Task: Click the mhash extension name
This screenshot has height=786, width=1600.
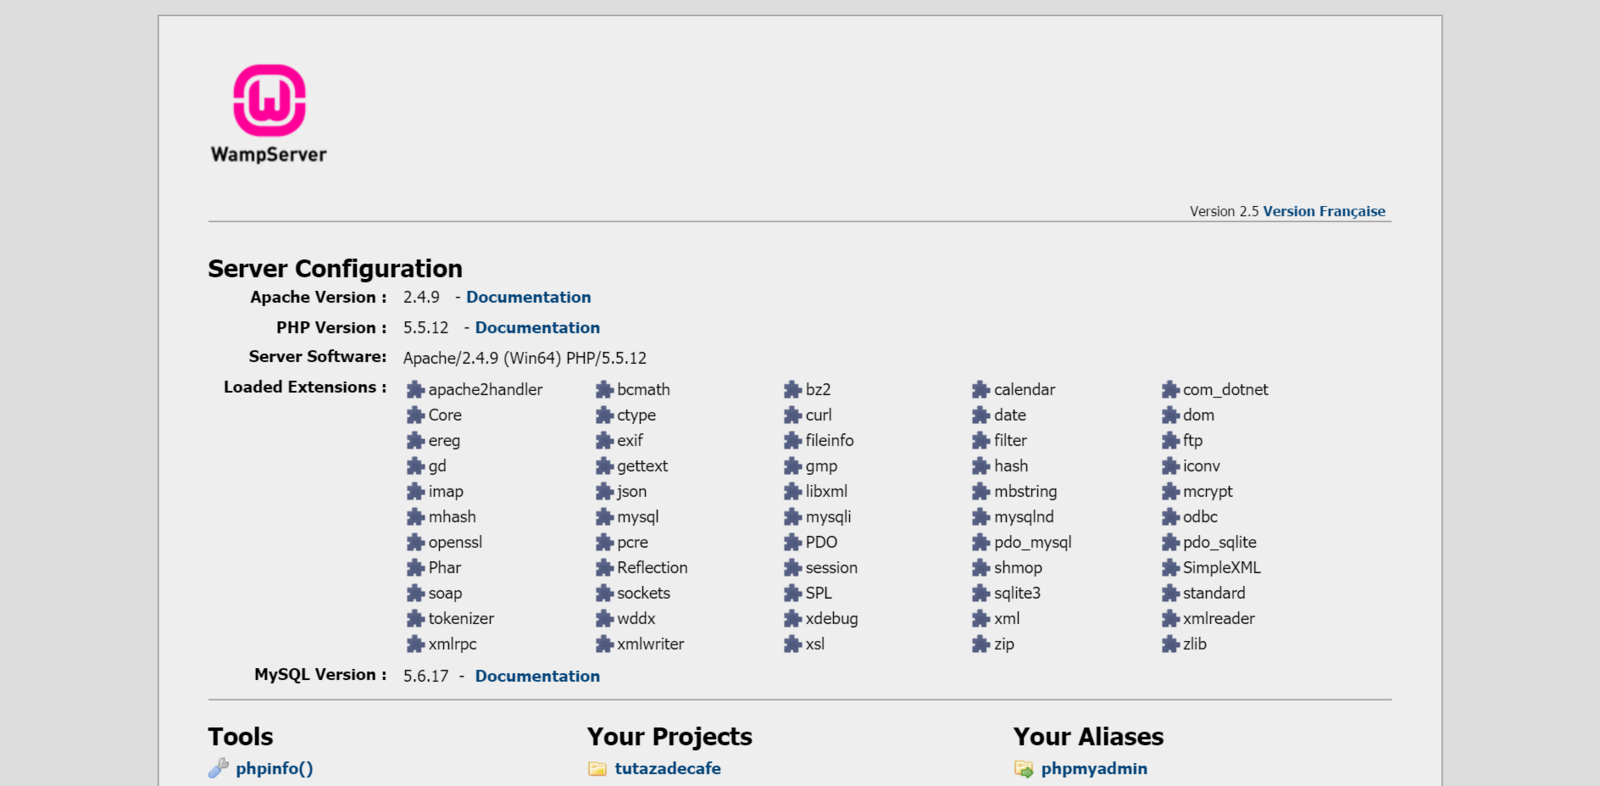Action: coord(452,517)
